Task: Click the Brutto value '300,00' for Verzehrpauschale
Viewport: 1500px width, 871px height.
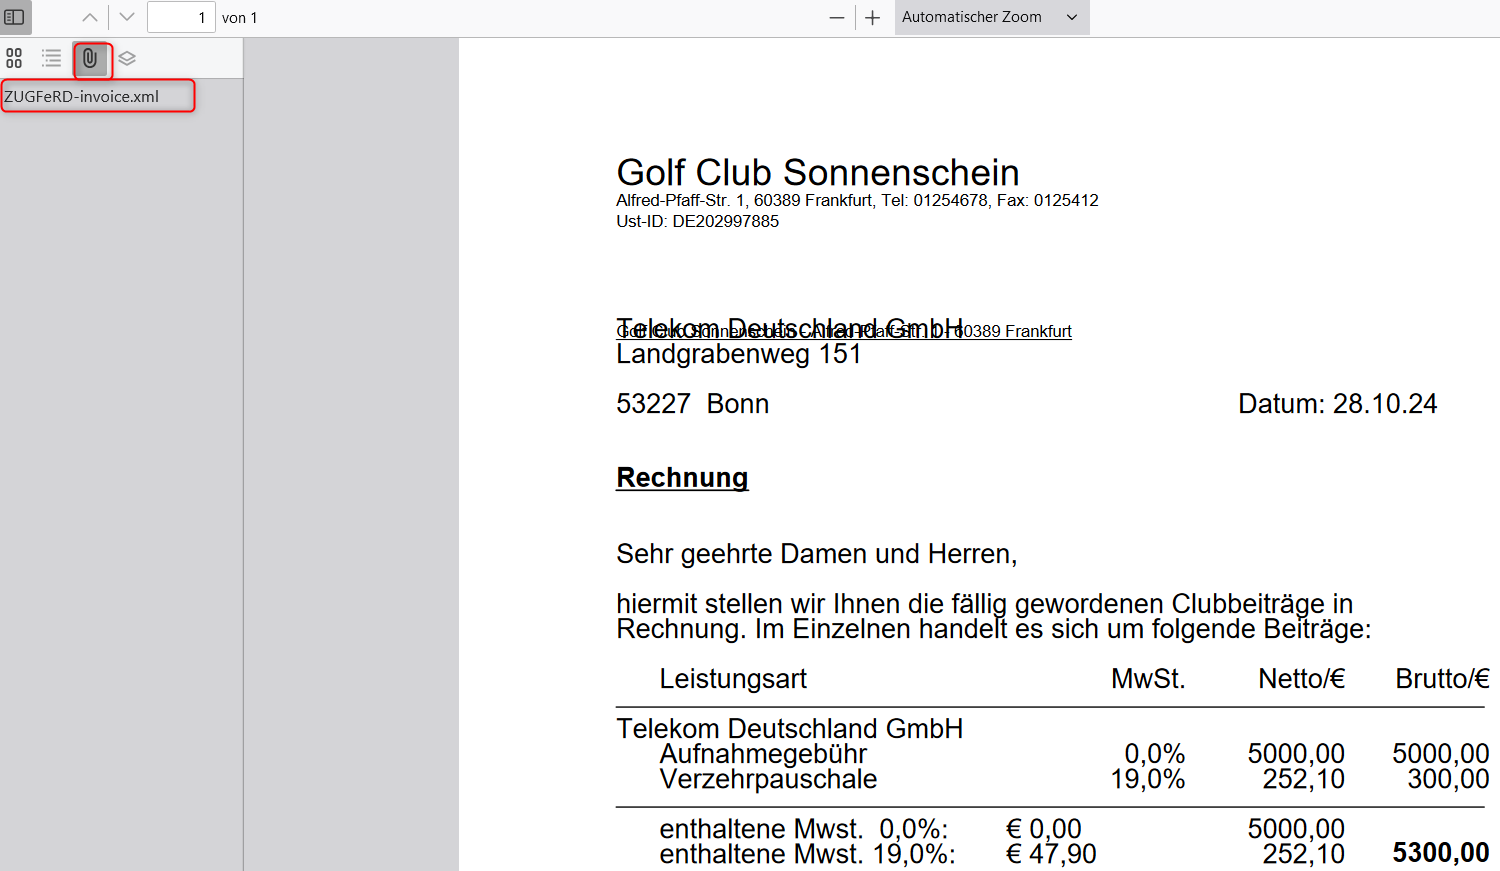Action: pyautogui.click(x=1448, y=779)
